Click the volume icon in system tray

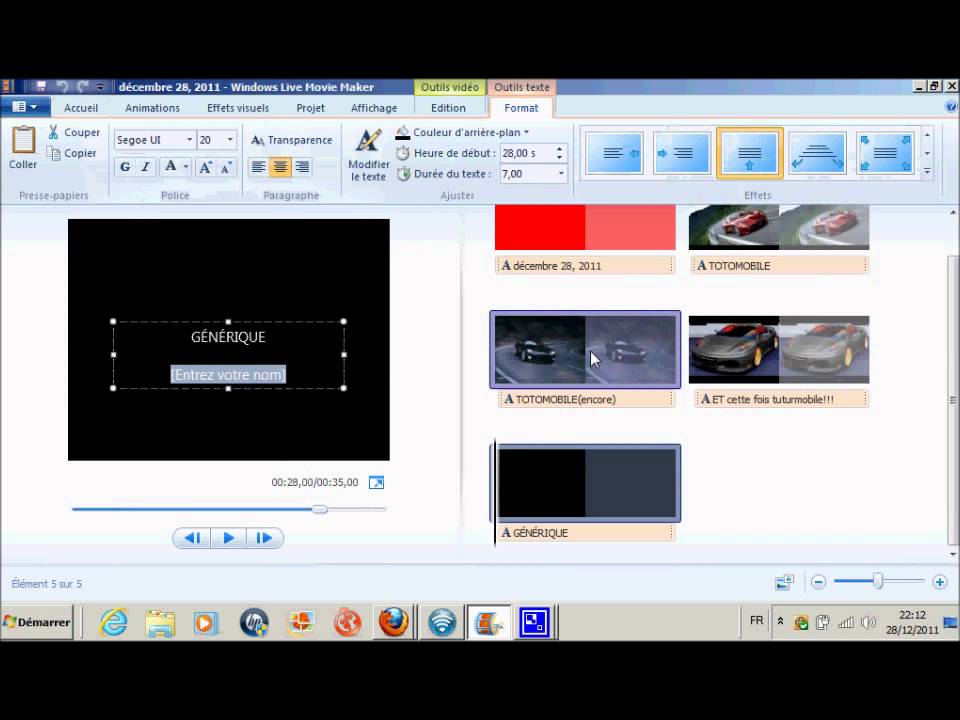868,623
